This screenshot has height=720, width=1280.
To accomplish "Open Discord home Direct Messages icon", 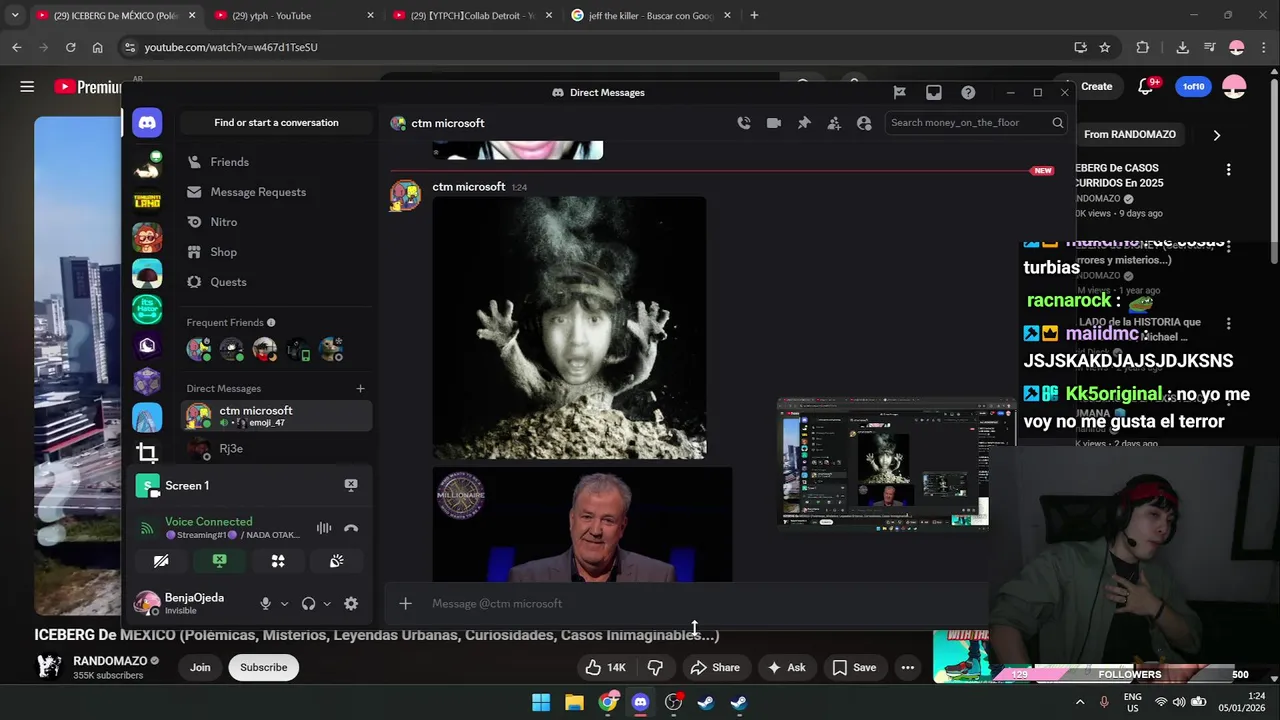I will pos(147,122).
